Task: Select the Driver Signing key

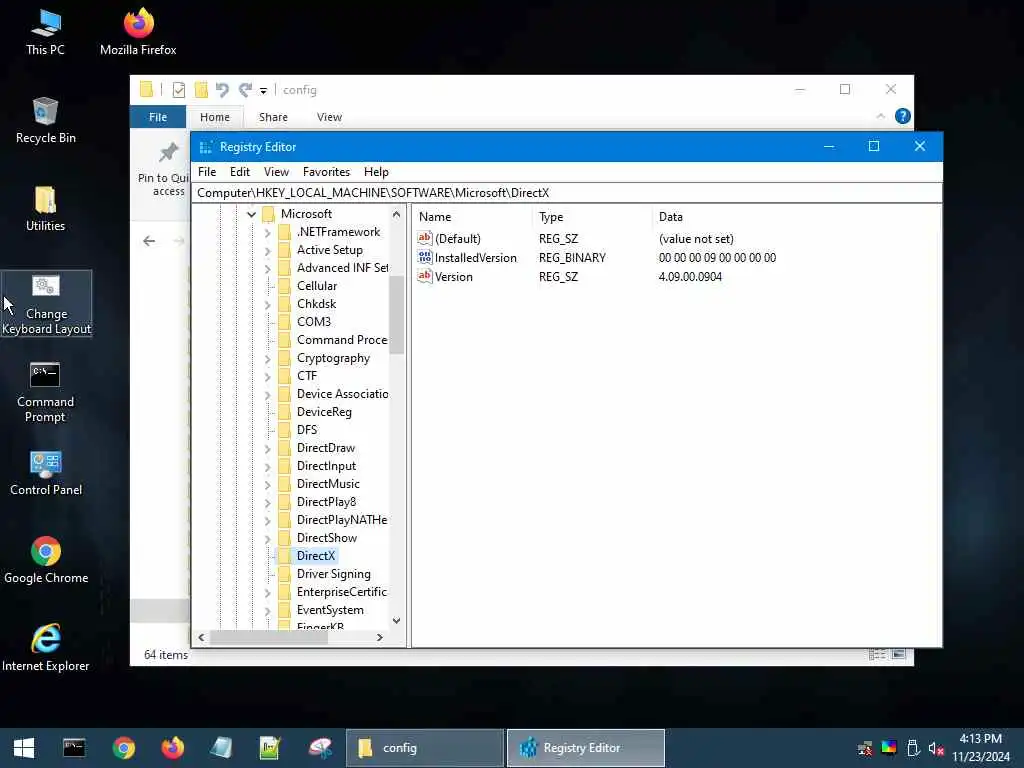Action: 333,574
